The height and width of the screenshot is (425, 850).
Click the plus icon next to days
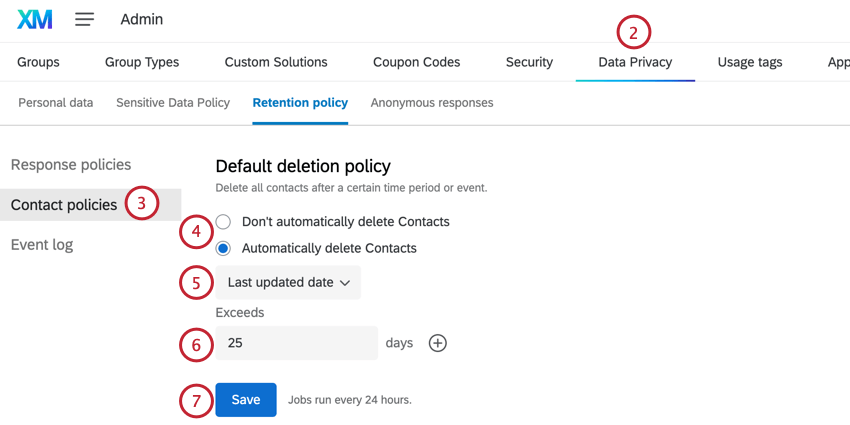[438, 343]
